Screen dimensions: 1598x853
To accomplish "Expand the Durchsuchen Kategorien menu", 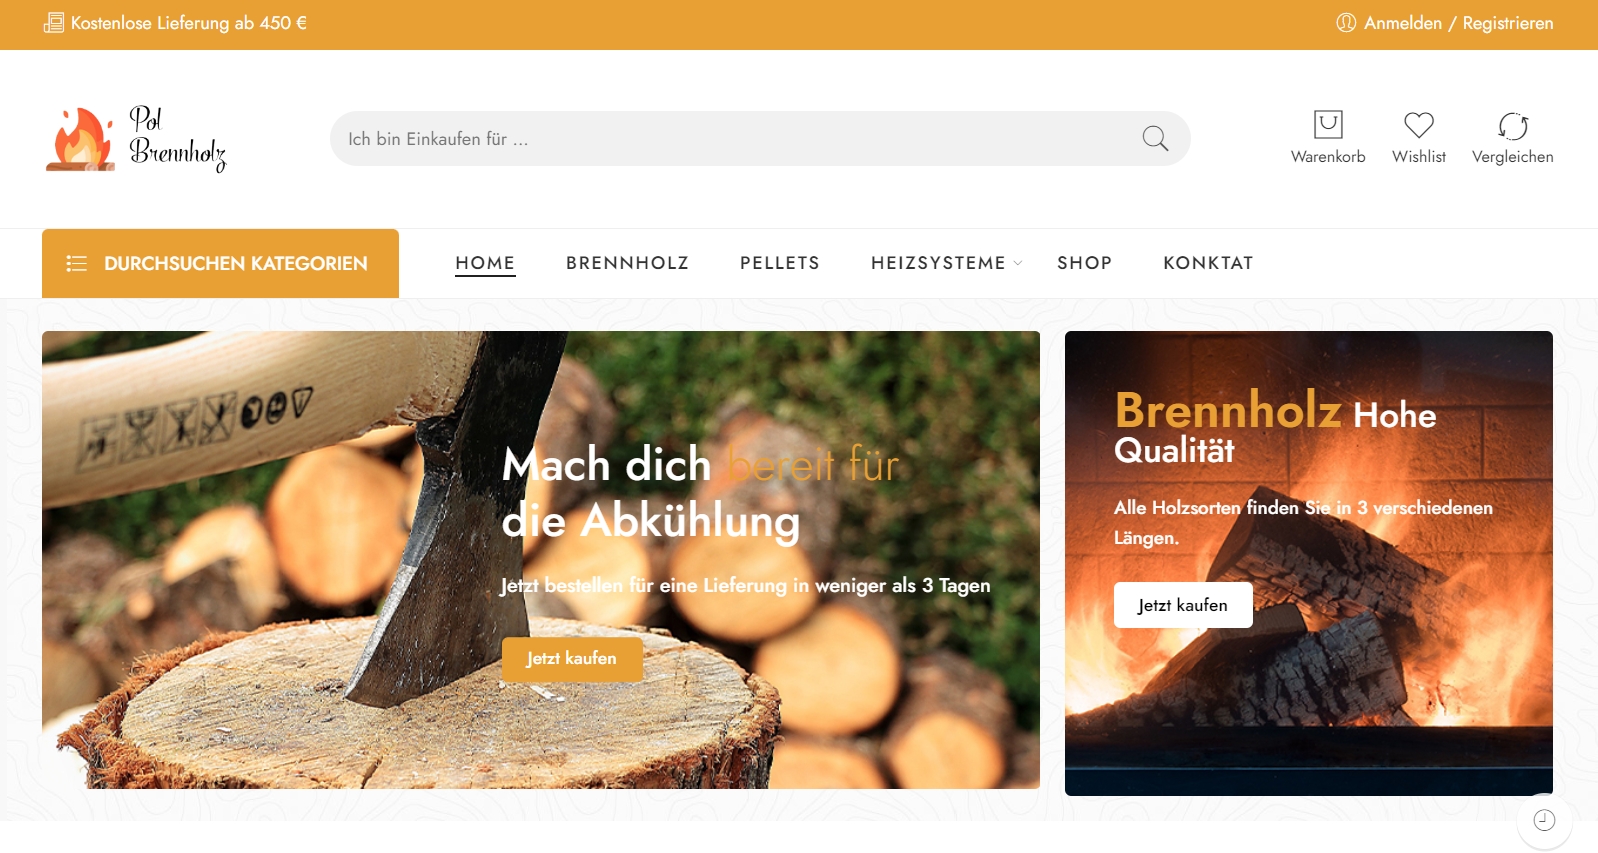I will pyautogui.click(x=220, y=263).
